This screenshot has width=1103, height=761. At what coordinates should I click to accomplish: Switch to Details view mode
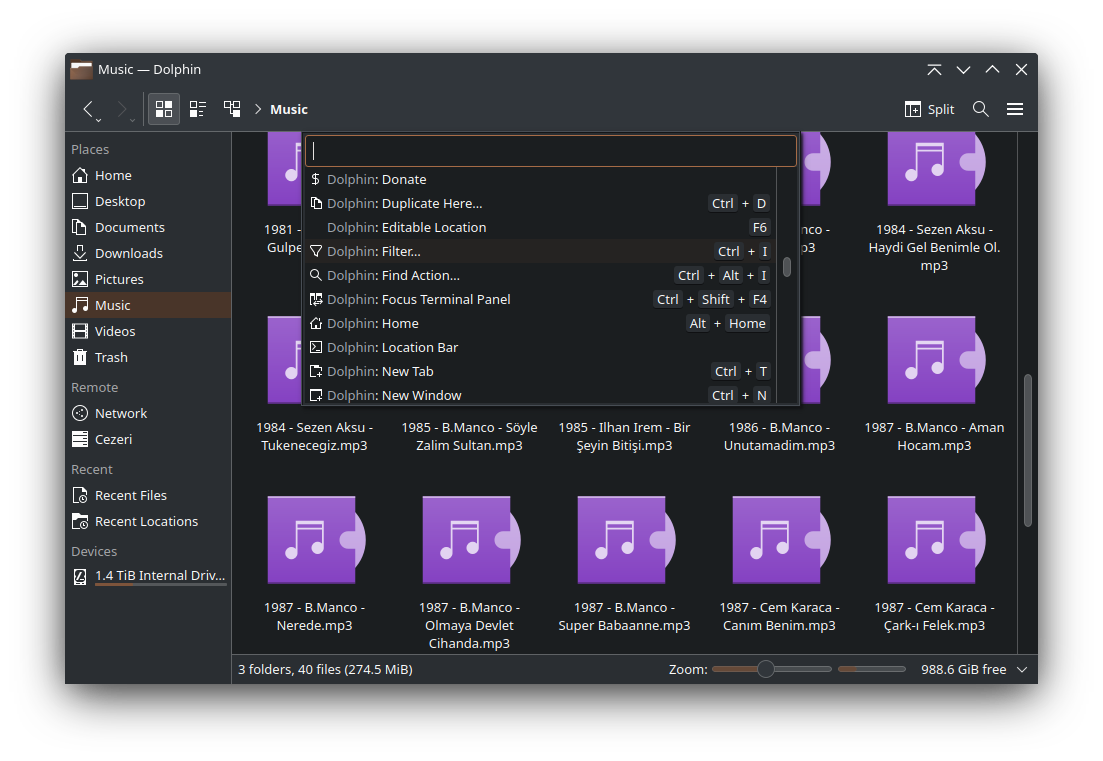232,109
